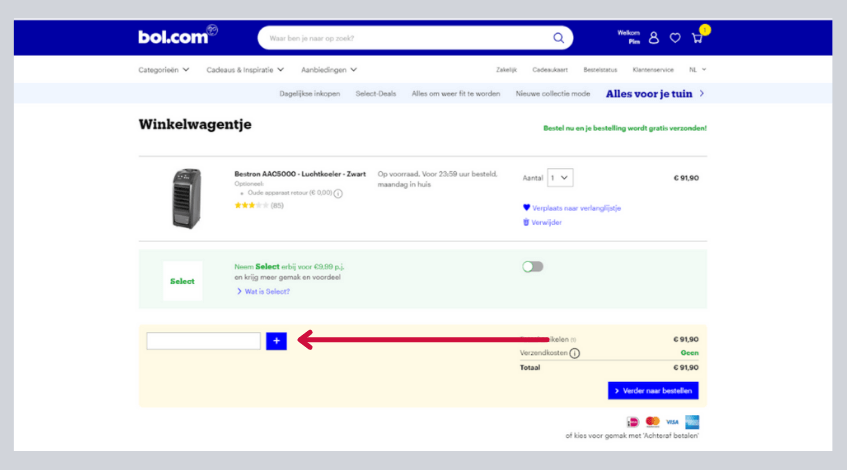847x470 pixels.
Task: Open the Aantal quantity dropdown
Action: 559,178
